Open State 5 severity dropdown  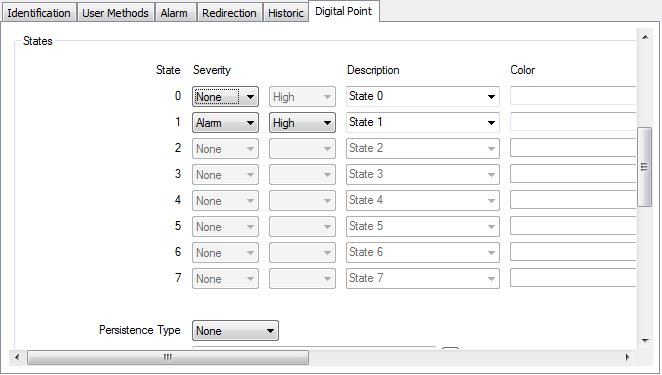coord(225,227)
